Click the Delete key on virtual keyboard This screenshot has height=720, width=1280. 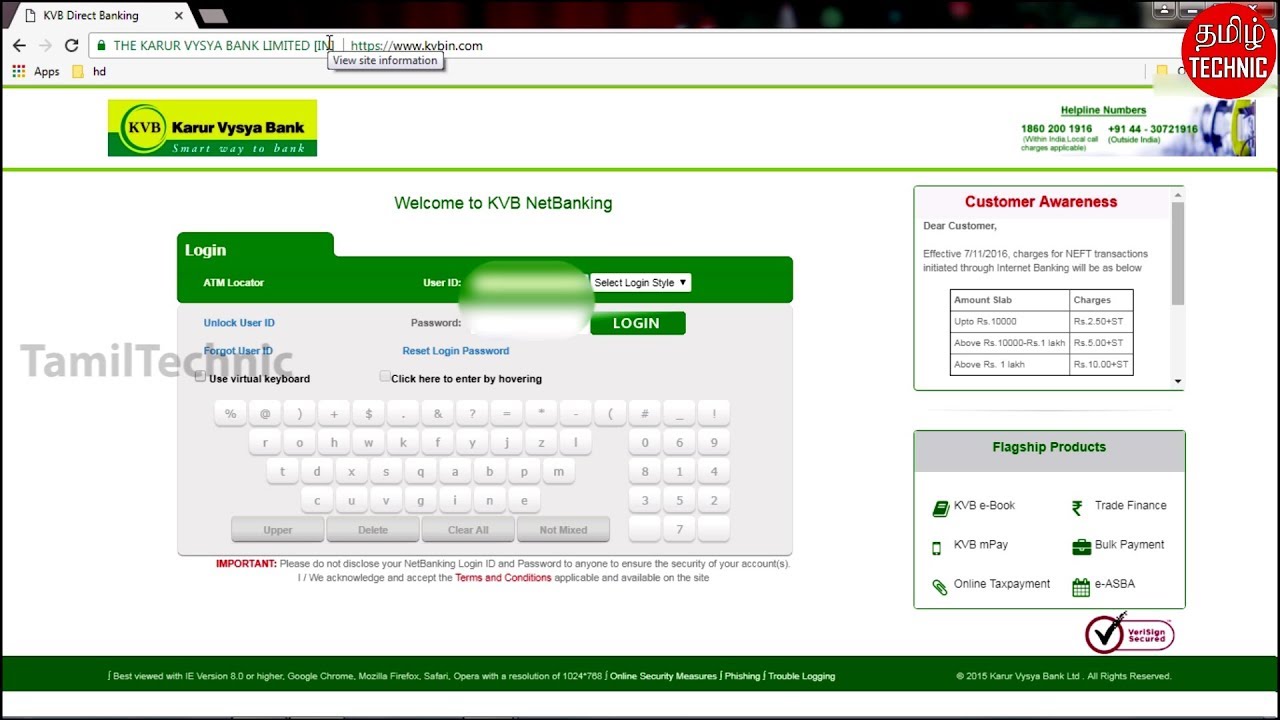[x=373, y=530]
